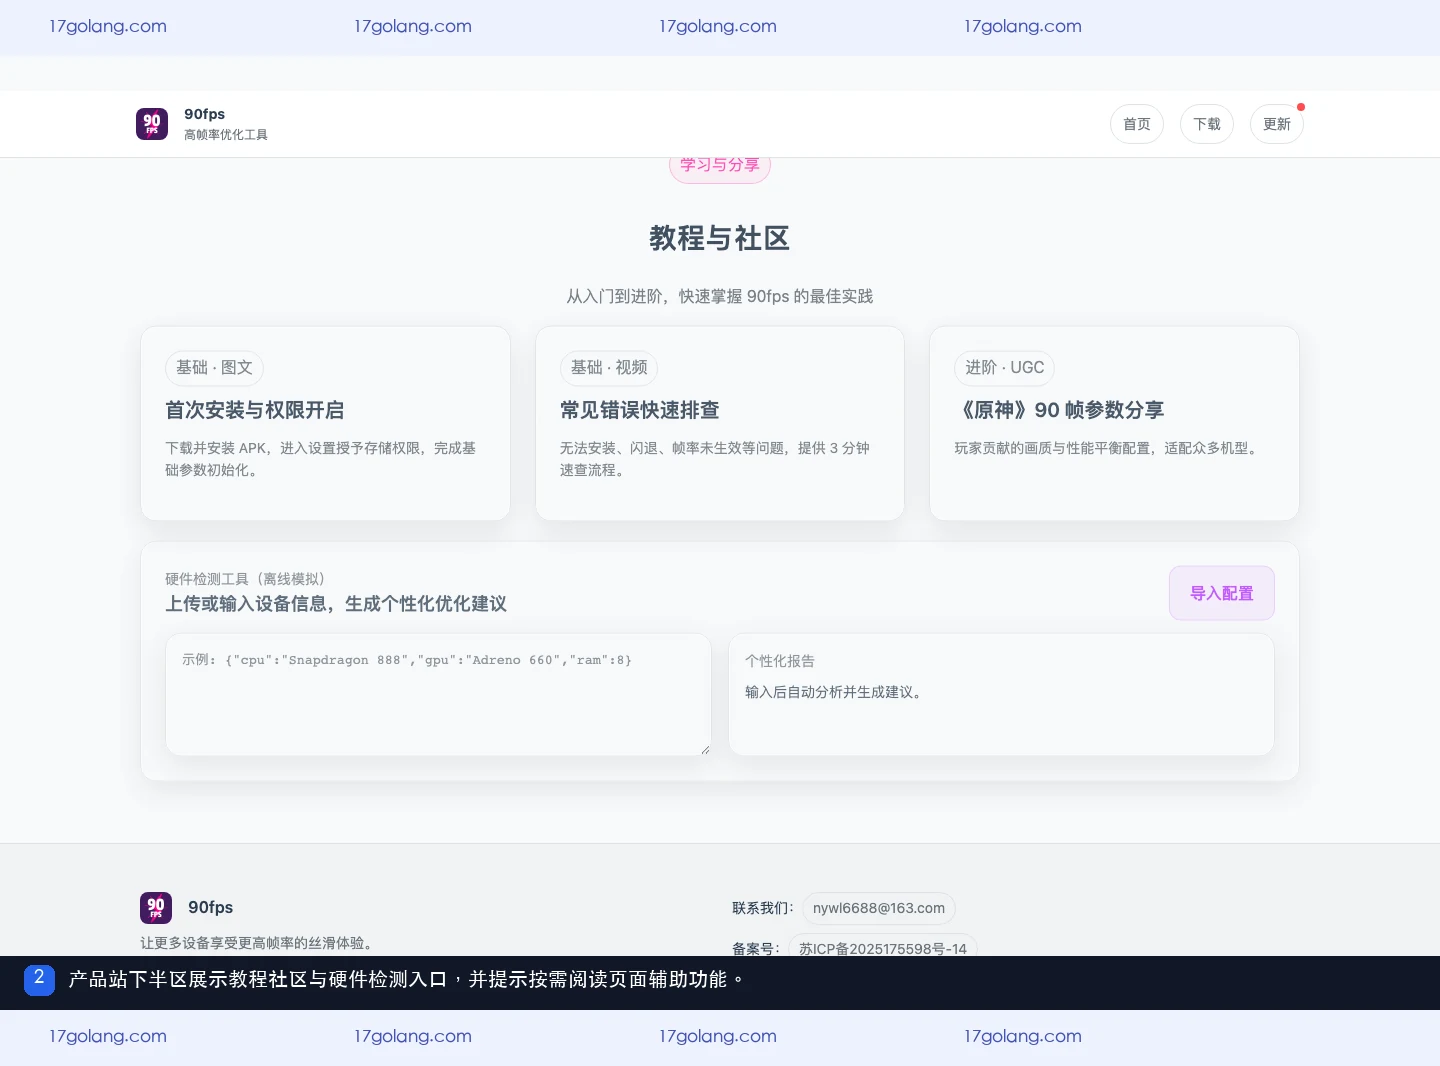Click the 个性化报告 panel label
1440x1066 pixels.
780,661
